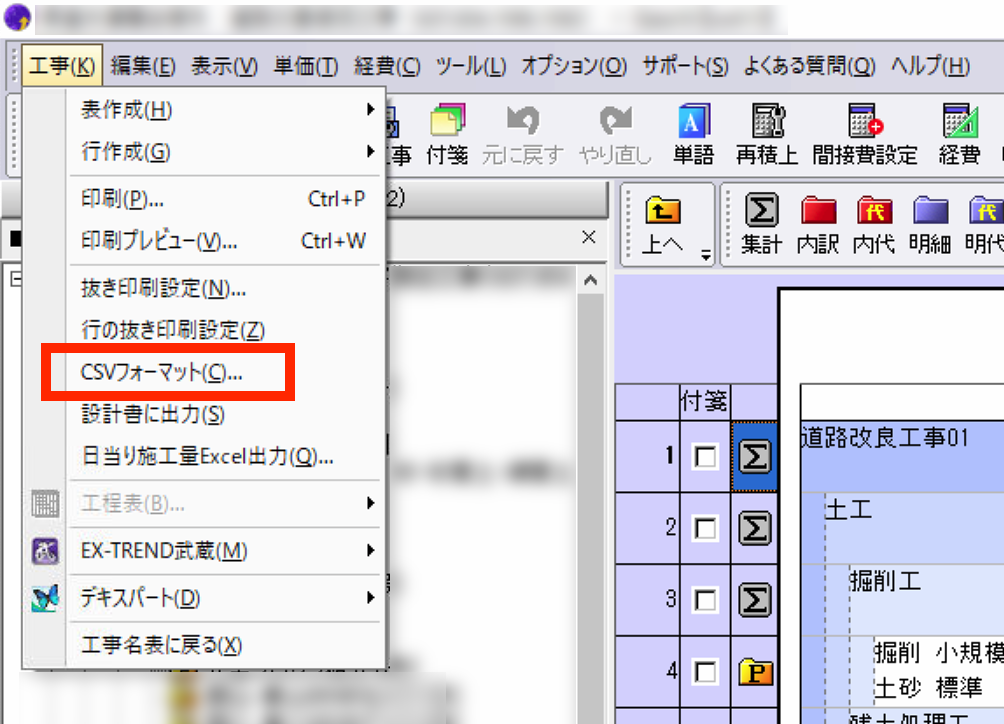Open the 編集(E) menu
This screenshot has height=724, width=1004.
(x=143, y=66)
